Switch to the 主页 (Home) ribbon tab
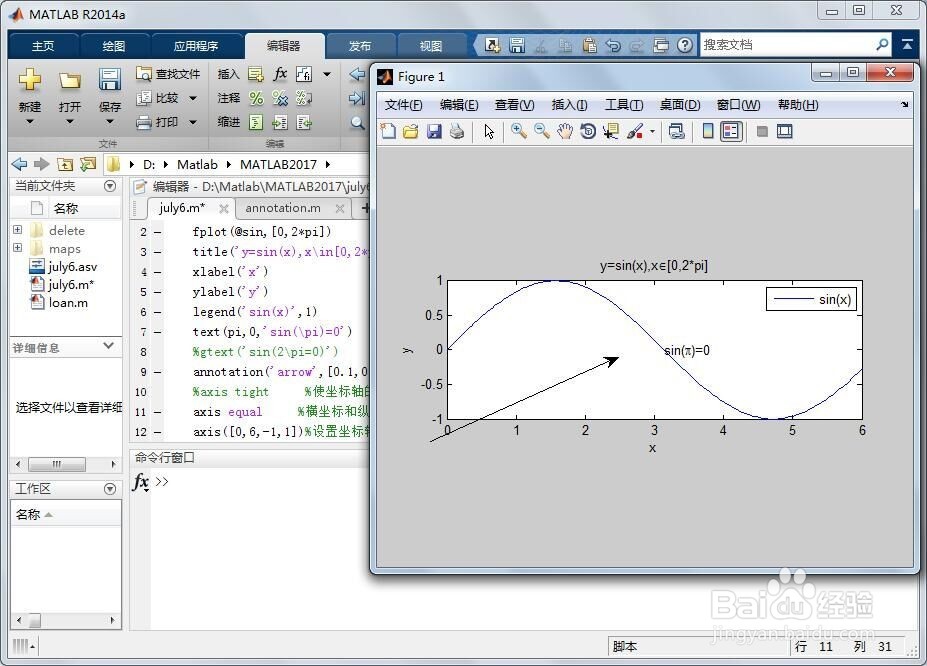Image resolution: width=927 pixels, height=666 pixels. coord(43,46)
